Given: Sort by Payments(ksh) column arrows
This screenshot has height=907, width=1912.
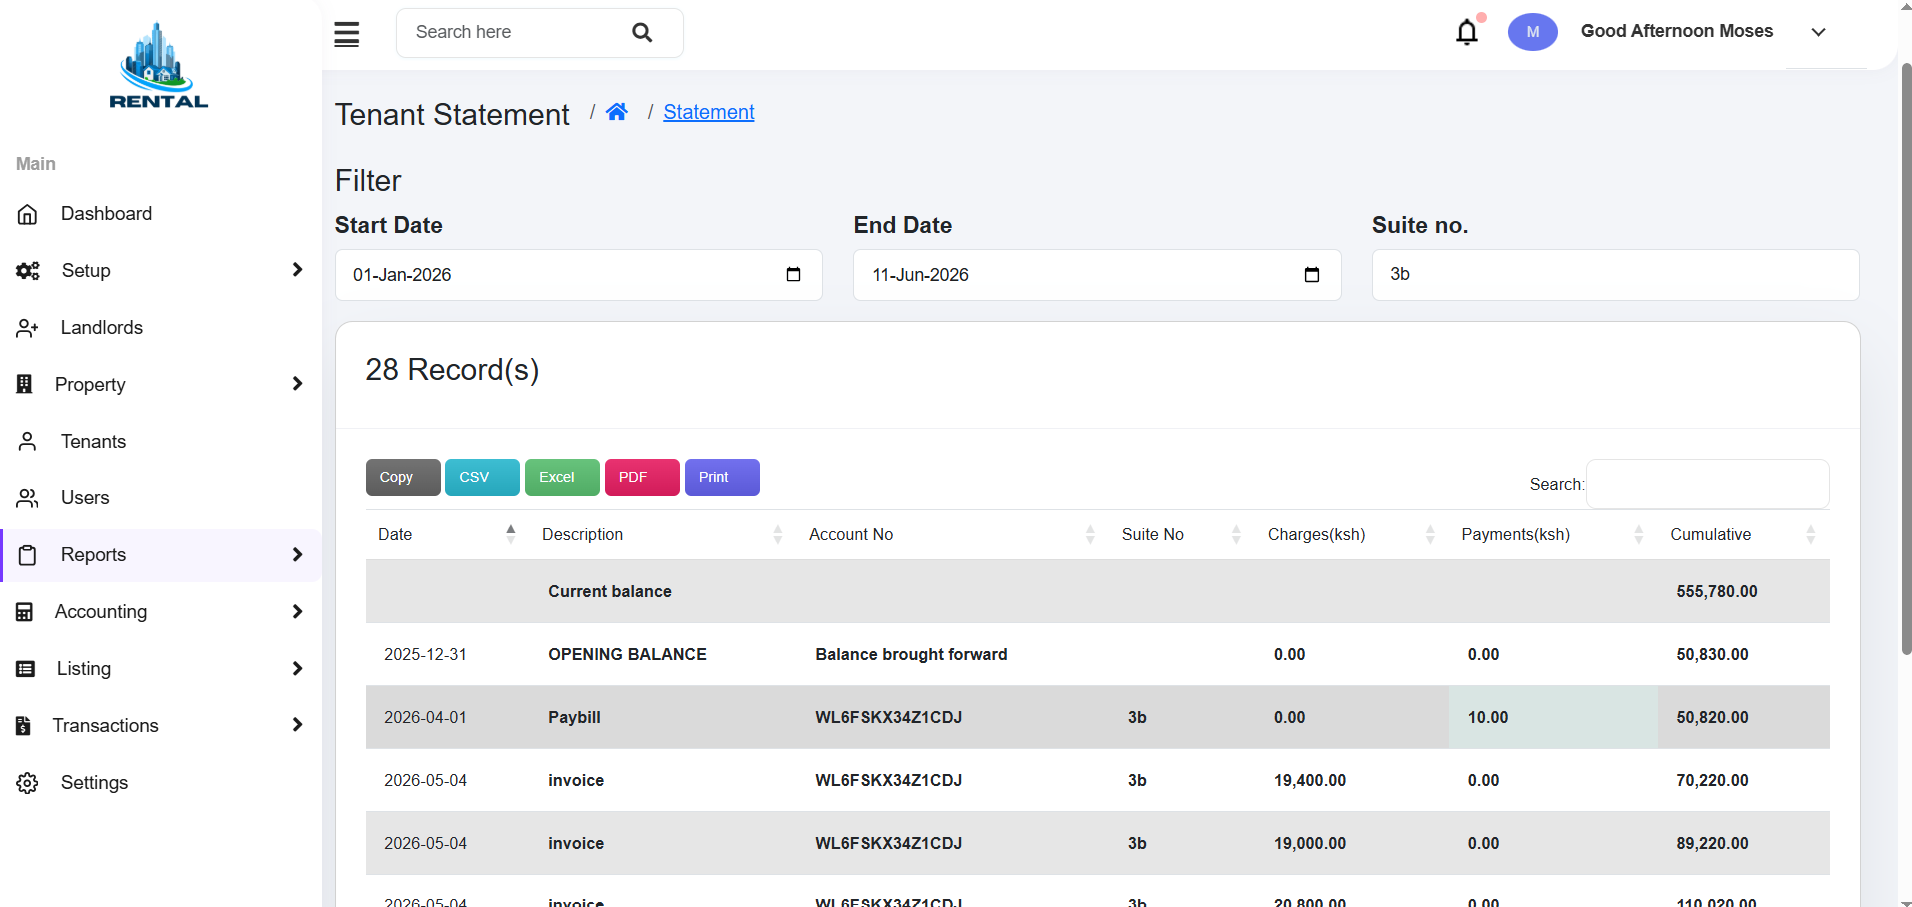Looking at the screenshot, I should pyautogui.click(x=1638, y=534).
